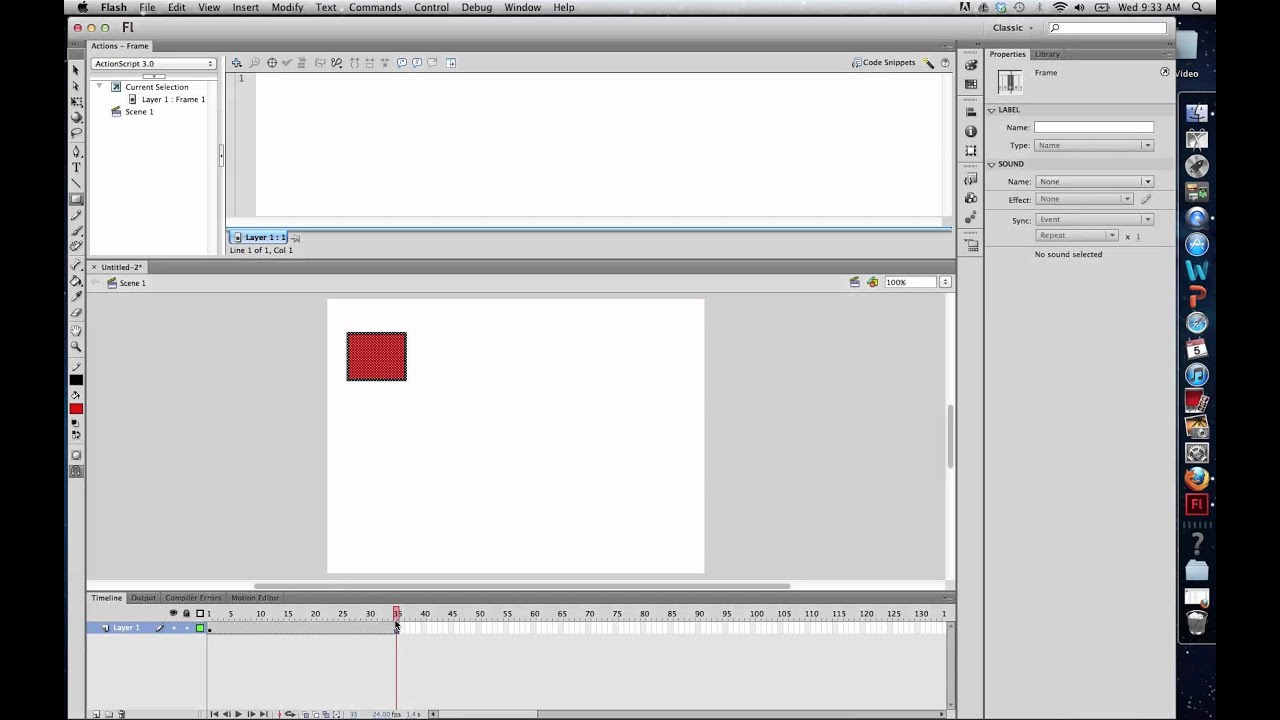The height and width of the screenshot is (720, 1280).
Task: Open the ActionScript 3.0 version dropdown
Action: click(153, 63)
